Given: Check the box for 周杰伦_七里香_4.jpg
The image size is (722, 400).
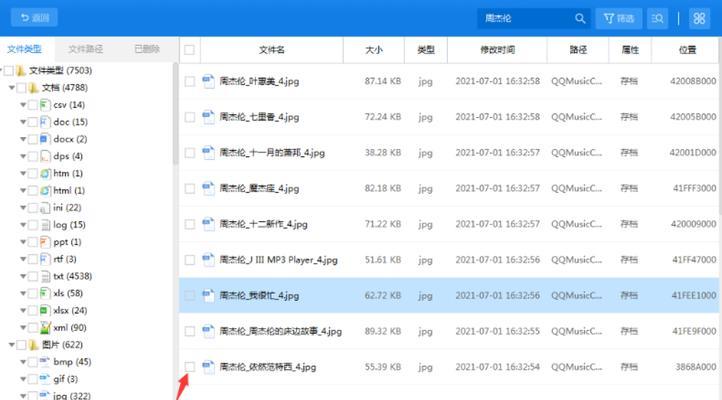Looking at the screenshot, I should coord(190,117).
